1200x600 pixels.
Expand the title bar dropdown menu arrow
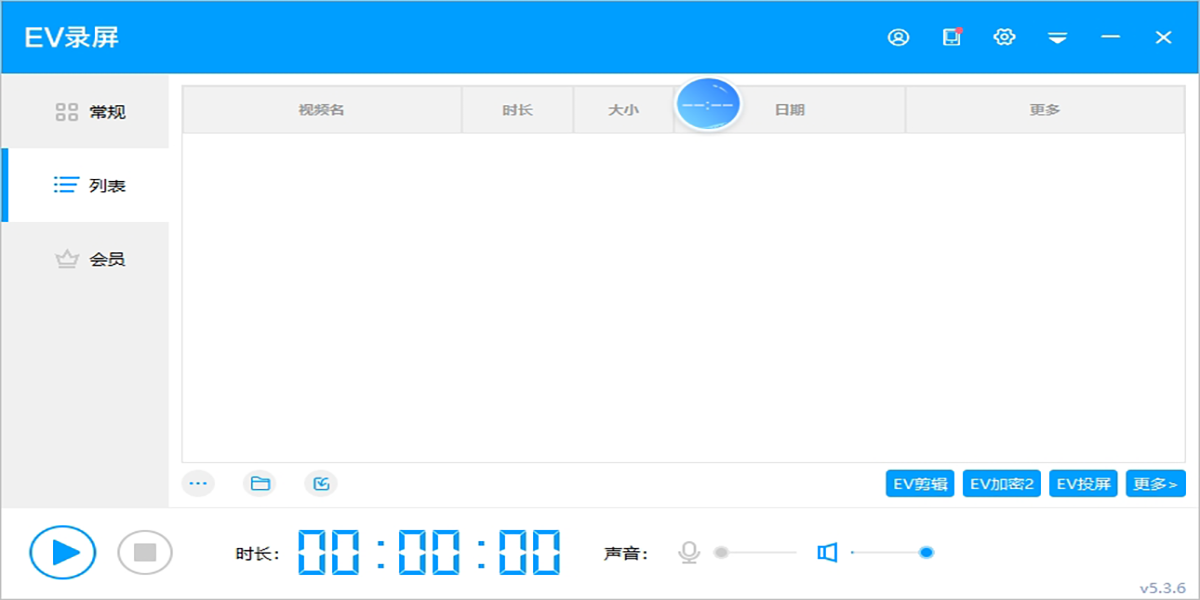coord(1057,38)
